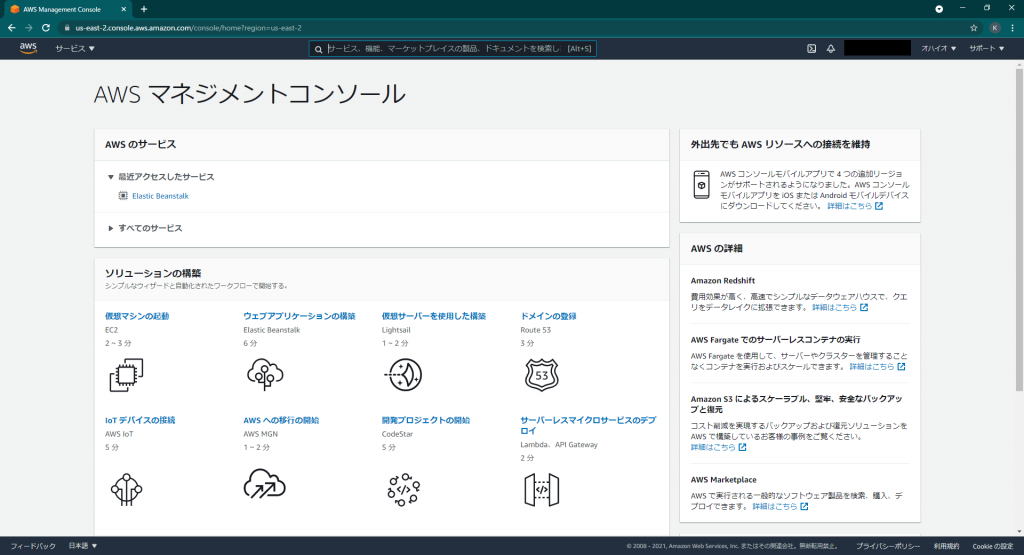Open the サーバーレスマイクロサービスのデプロイ link
This screenshot has width=1024, height=555.
coord(588,426)
